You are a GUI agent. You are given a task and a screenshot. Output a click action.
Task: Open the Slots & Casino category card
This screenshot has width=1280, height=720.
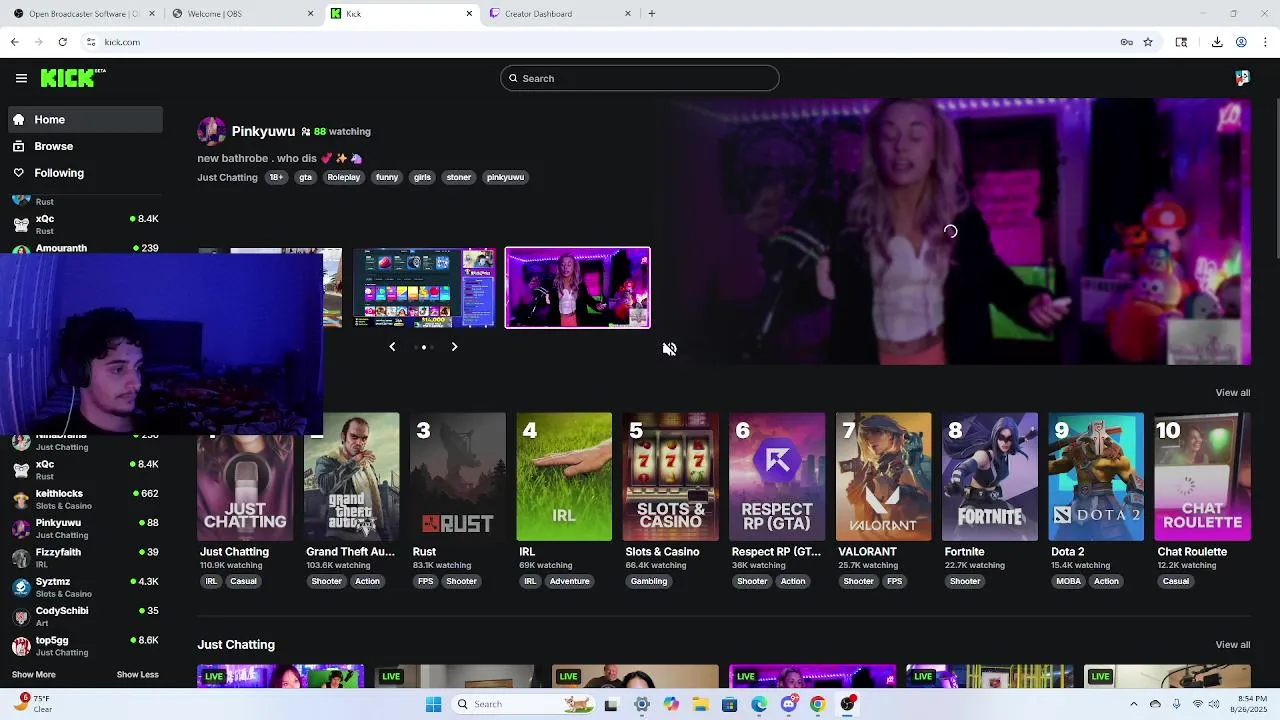pos(671,477)
